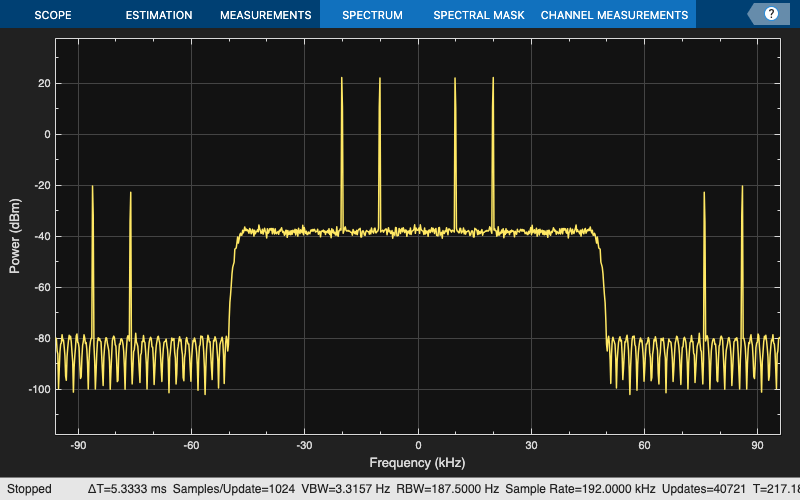Click the 'Stopped' status text

click(29, 489)
